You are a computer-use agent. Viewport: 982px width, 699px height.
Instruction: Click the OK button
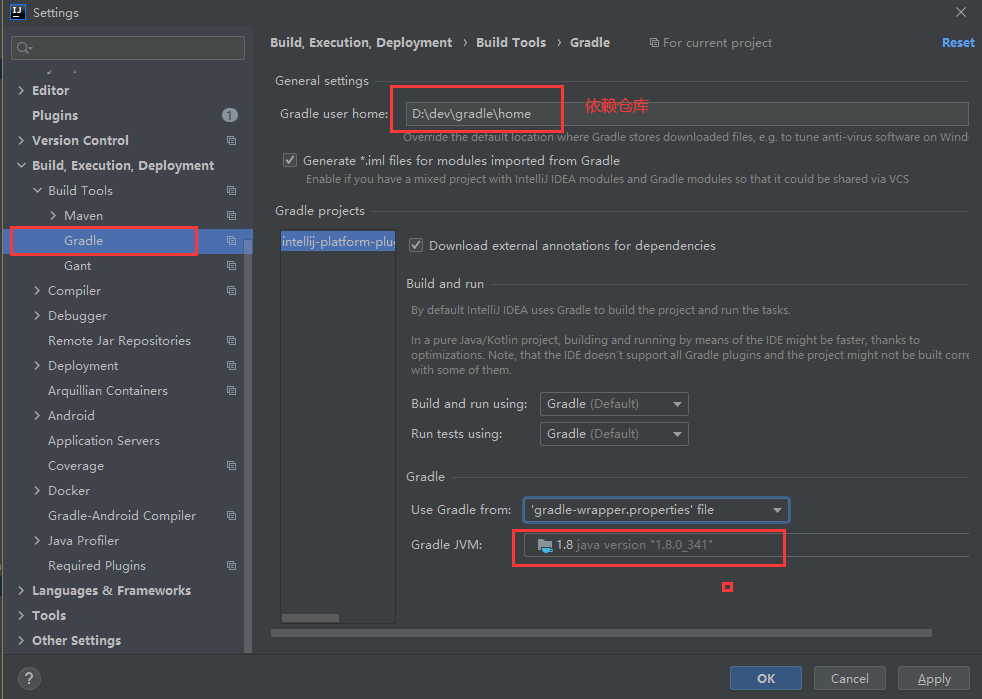tap(765, 678)
